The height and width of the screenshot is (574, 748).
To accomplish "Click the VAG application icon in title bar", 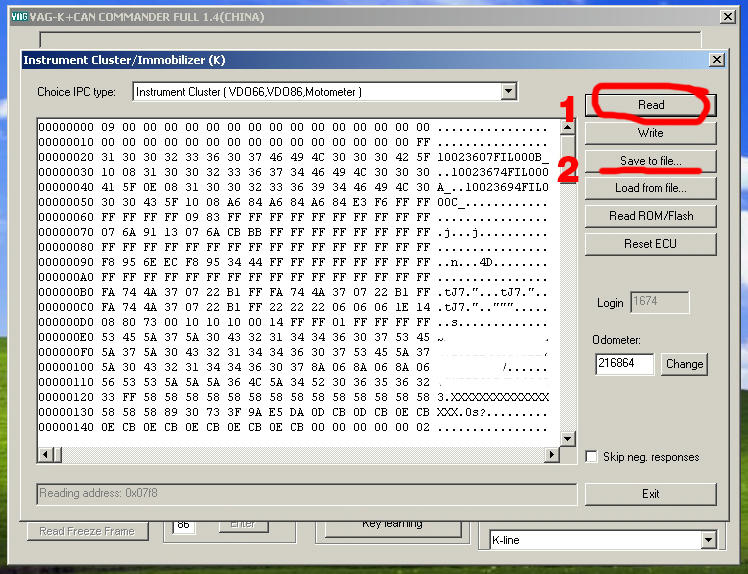I will pyautogui.click(x=19, y=17).
